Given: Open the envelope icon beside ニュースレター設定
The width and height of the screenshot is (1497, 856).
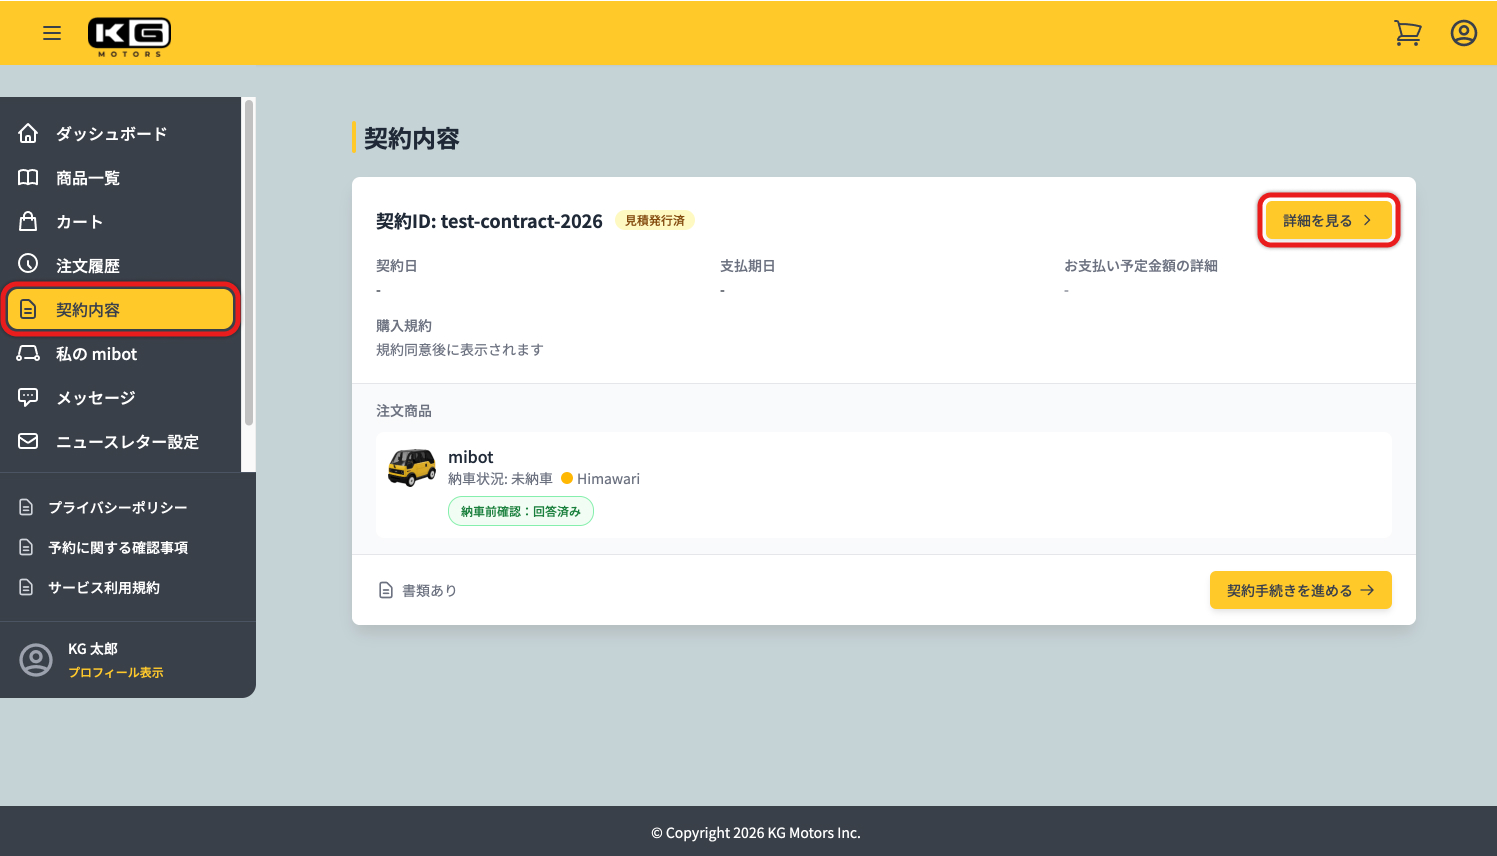Looking at the screenshot, I should [26, 440].
